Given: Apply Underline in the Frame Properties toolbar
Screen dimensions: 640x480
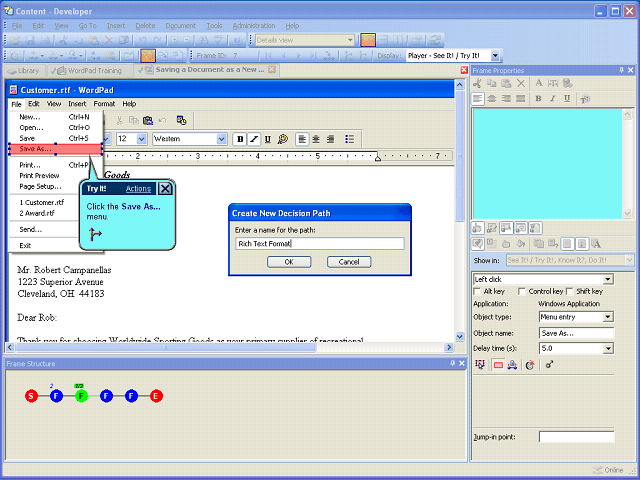Looking at the screenshot, I should (567, 98).
